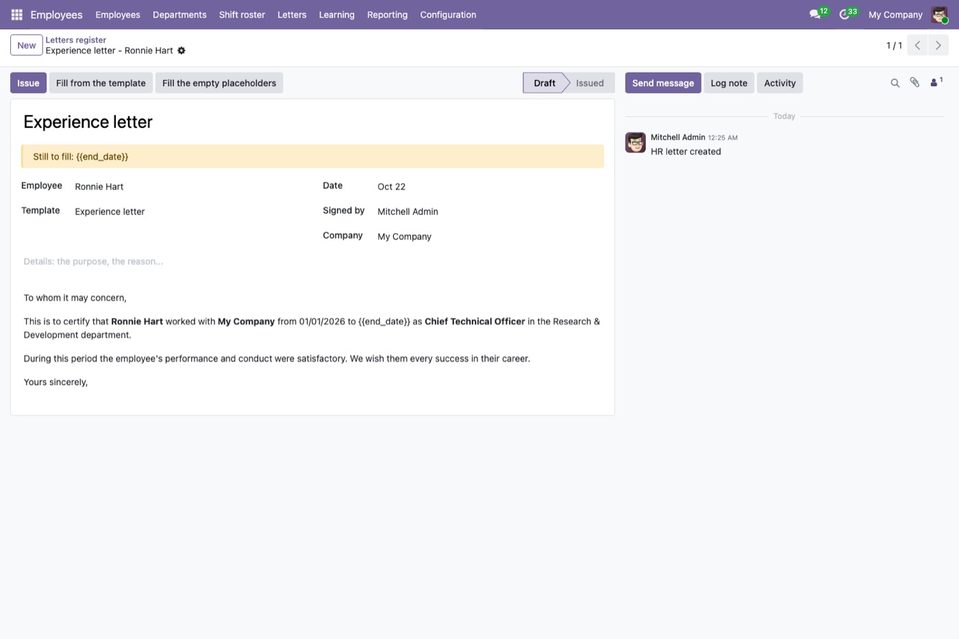Open the Date field Oct 22
The width and height of the screenshot is (959, 639).
click(490, 187)
